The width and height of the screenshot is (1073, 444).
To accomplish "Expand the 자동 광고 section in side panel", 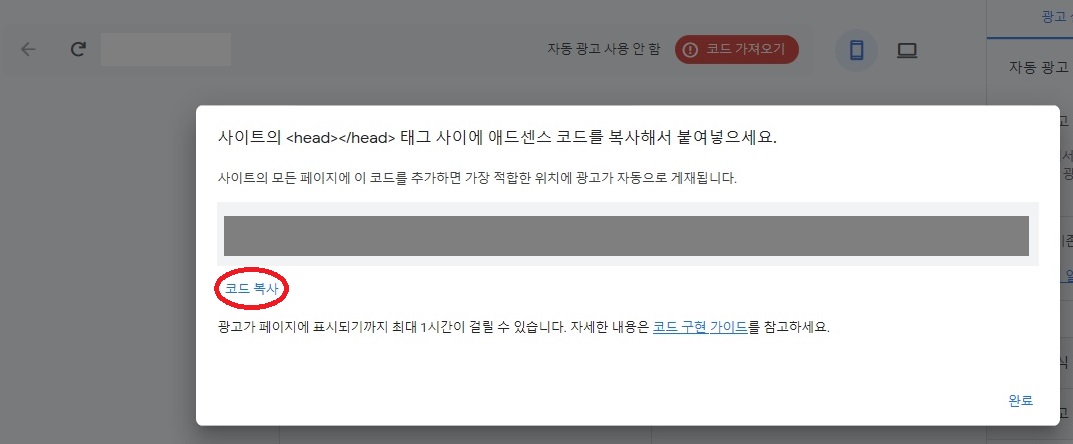I will coord(1039,67).
